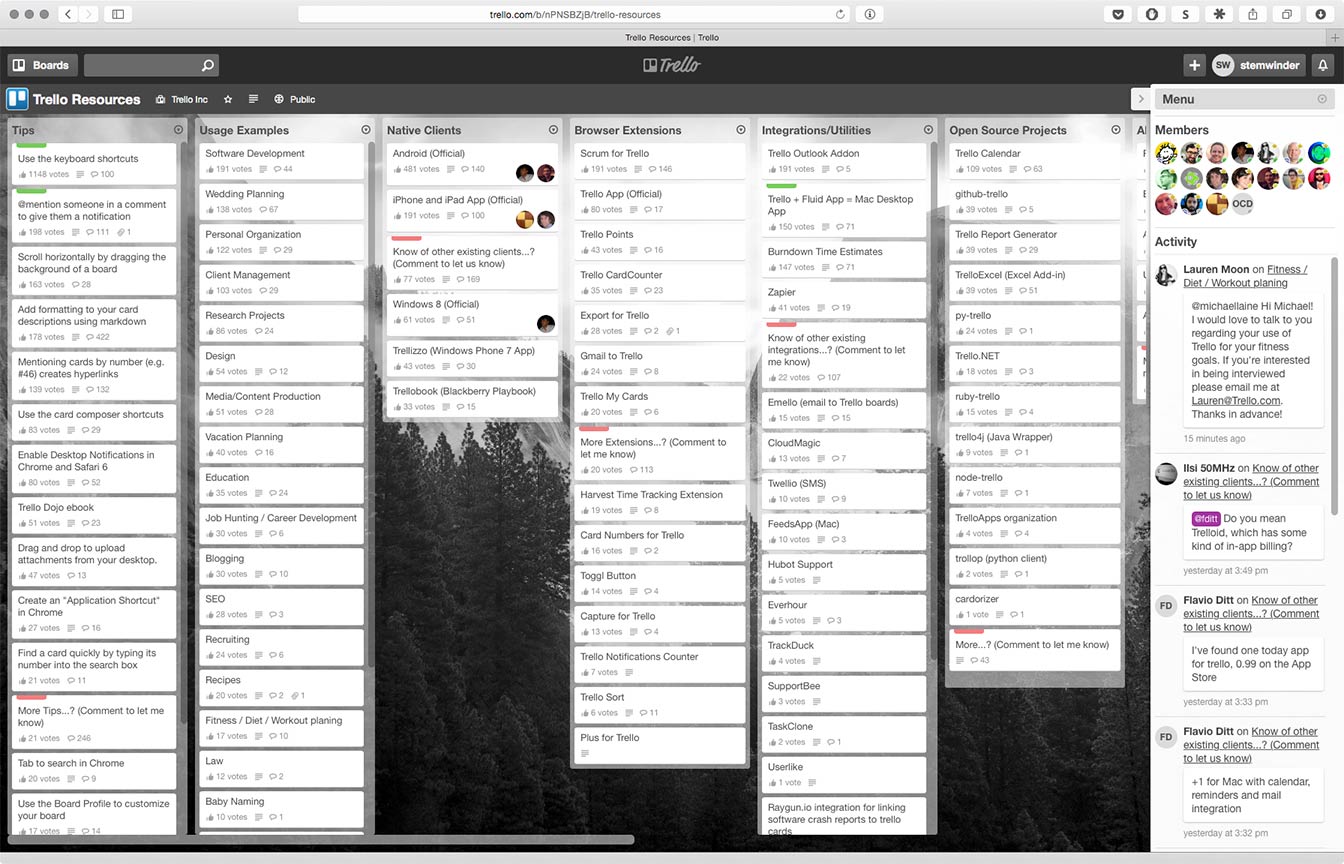Click the green label on Trello + Fluid App card

pos(781,186)
